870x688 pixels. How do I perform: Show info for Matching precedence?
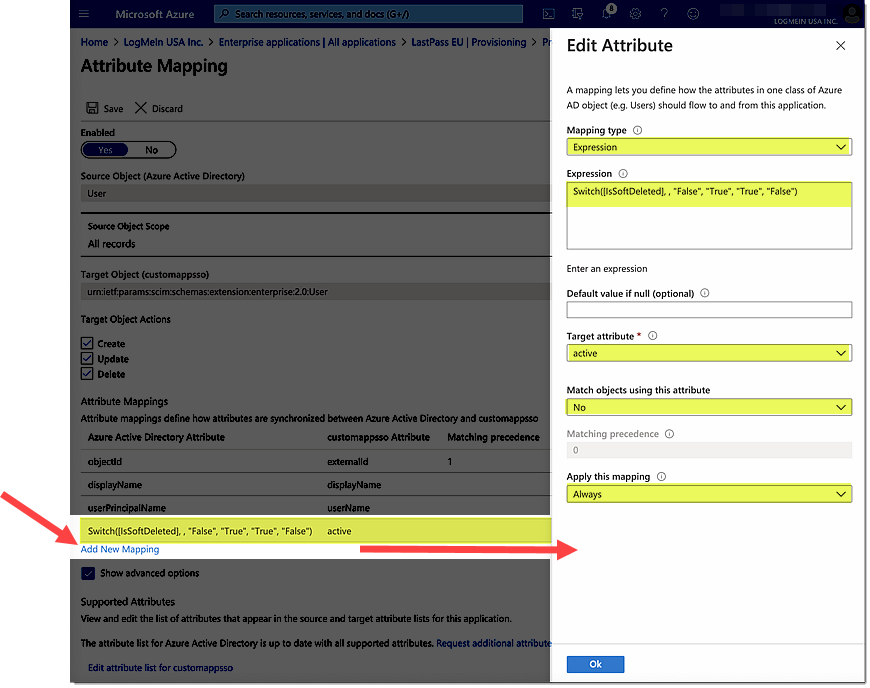[x=669, y=434]
